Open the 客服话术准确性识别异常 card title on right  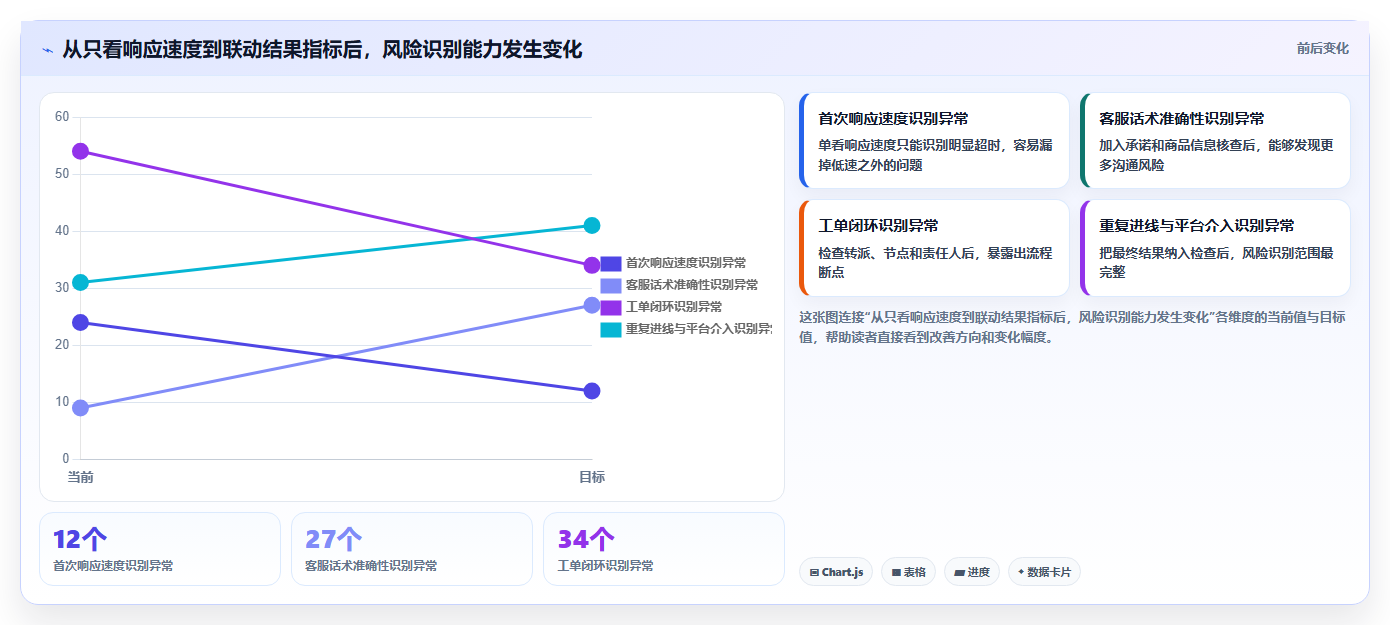tap(1182, 118)
